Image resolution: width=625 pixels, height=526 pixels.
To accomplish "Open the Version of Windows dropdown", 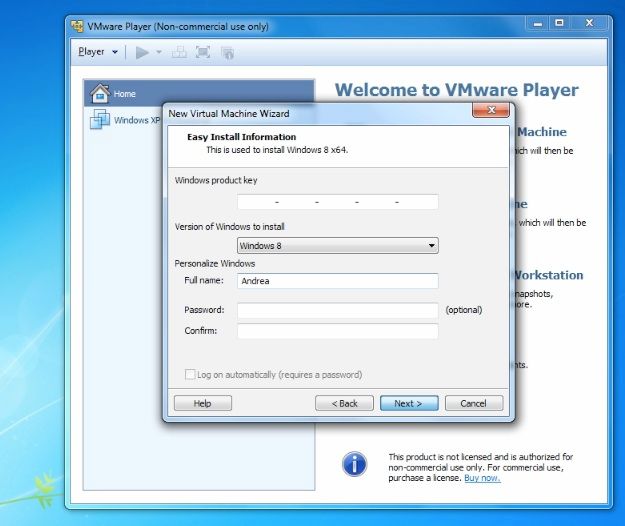I will 338,245.
